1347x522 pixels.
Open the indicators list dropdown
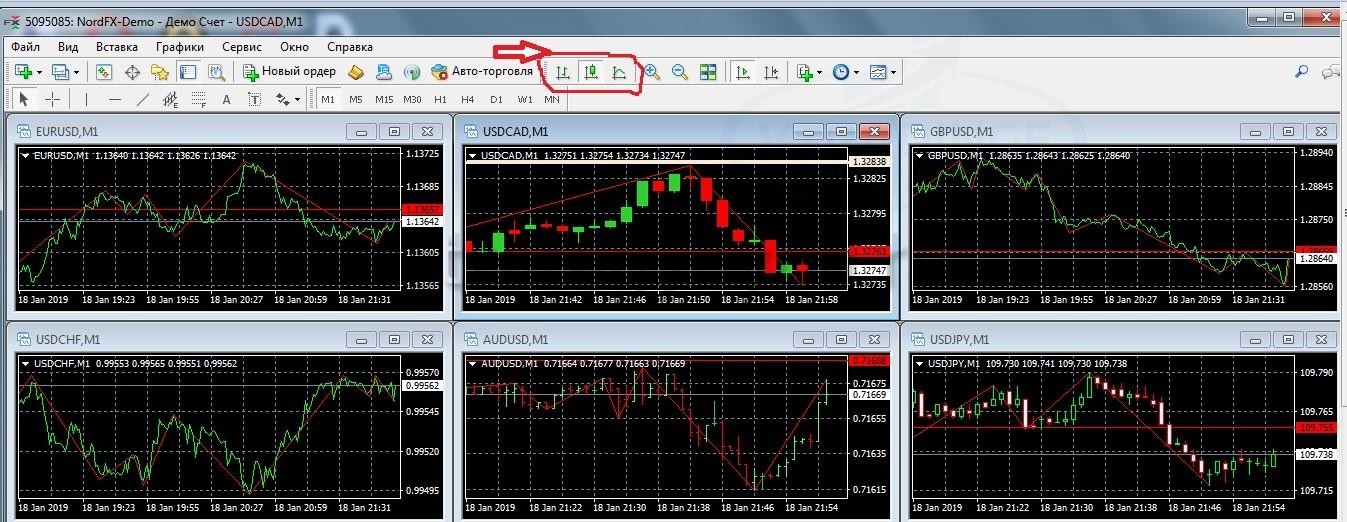click(819, 72)
